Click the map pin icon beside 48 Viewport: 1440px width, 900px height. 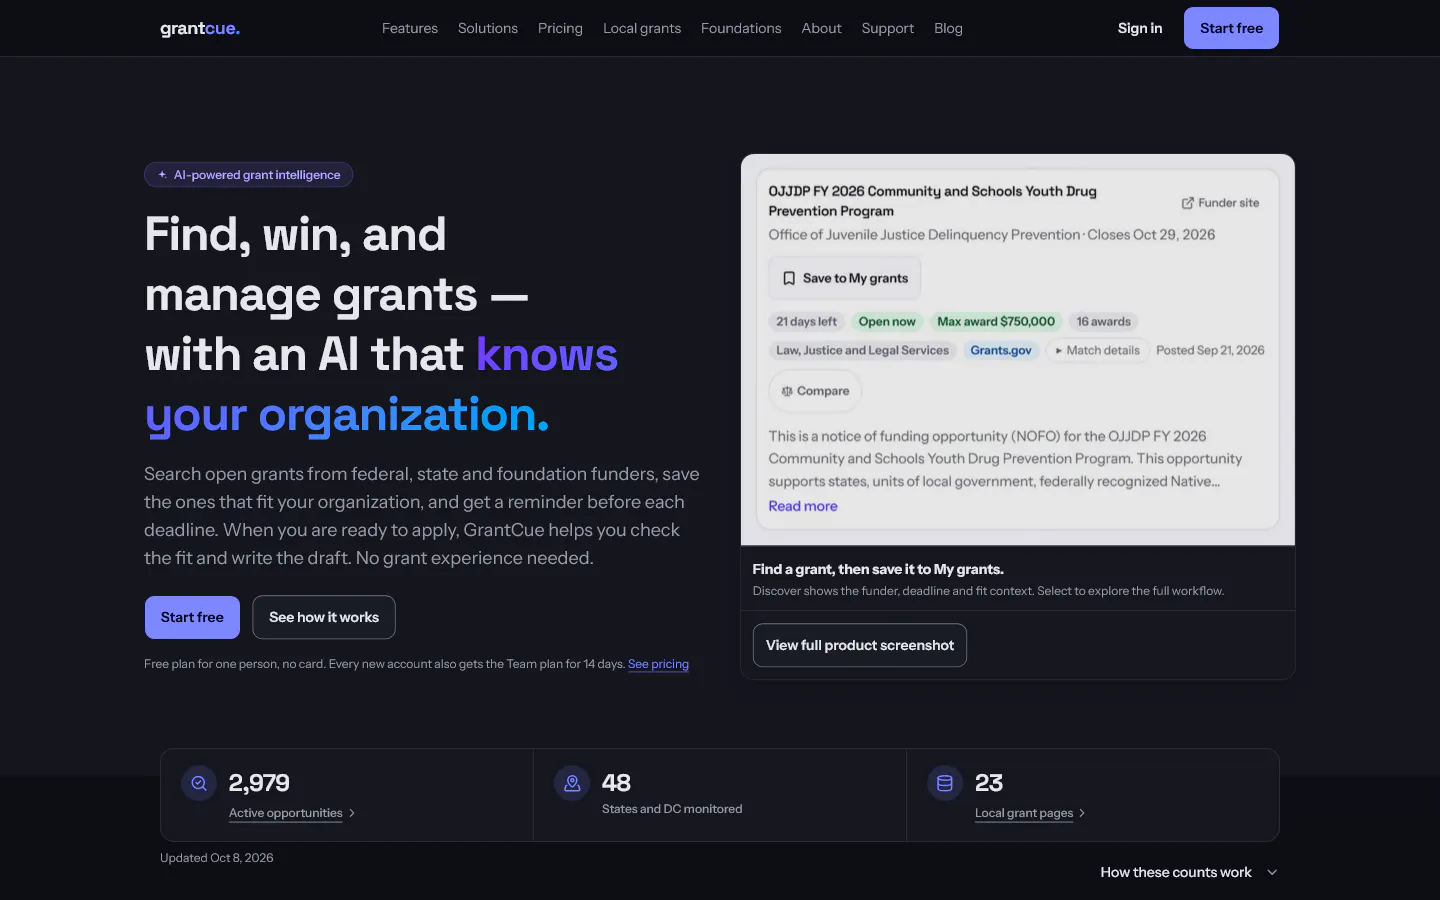pyautogui.click(x=572, y=783)
